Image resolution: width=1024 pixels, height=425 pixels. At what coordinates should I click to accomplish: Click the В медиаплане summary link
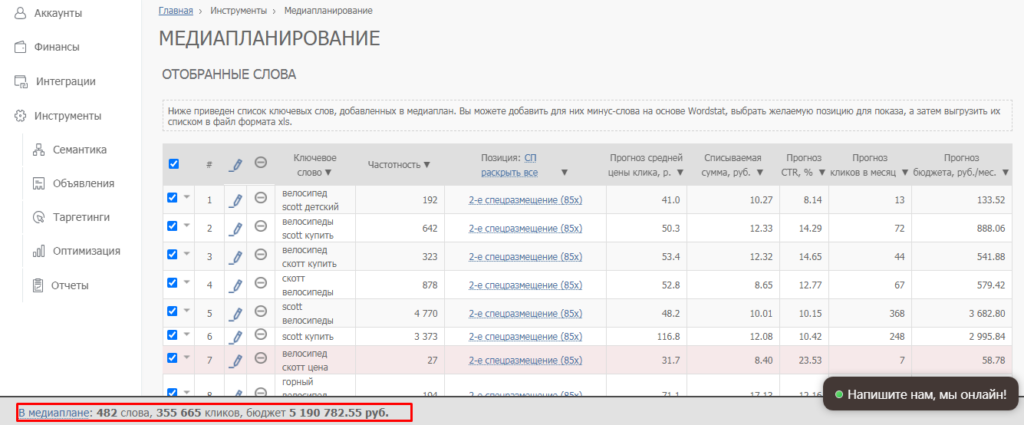pyautogui.click(x=54, y=412)
